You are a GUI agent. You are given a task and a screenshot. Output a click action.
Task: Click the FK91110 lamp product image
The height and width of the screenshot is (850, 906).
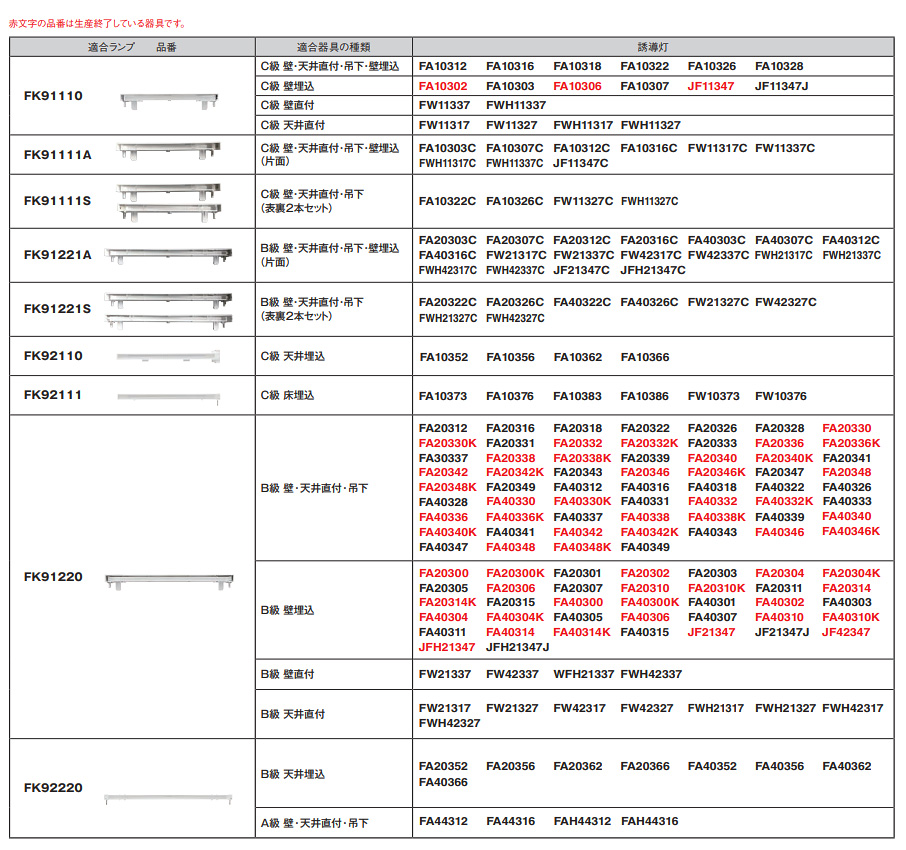click(167, 99)
